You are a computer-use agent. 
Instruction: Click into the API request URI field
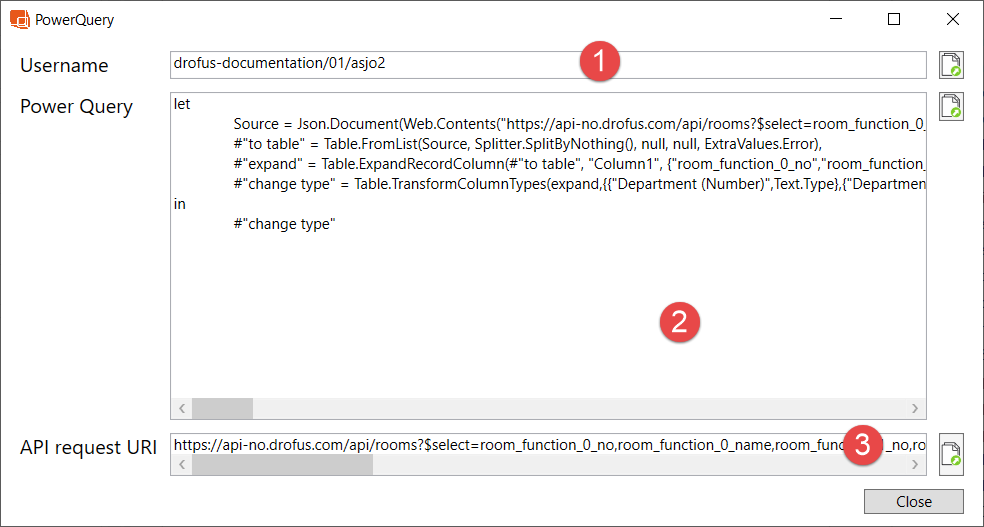(500, 443)
